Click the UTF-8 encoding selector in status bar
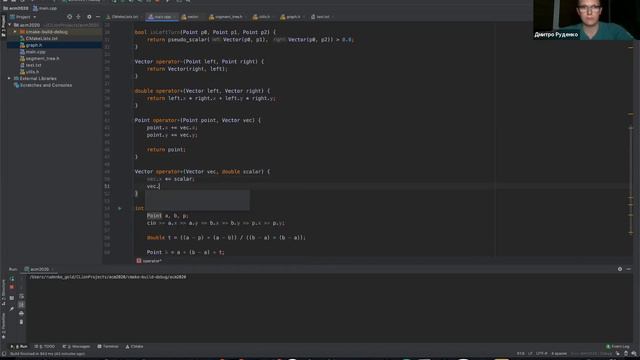640x360 pixels. (542, 353)
